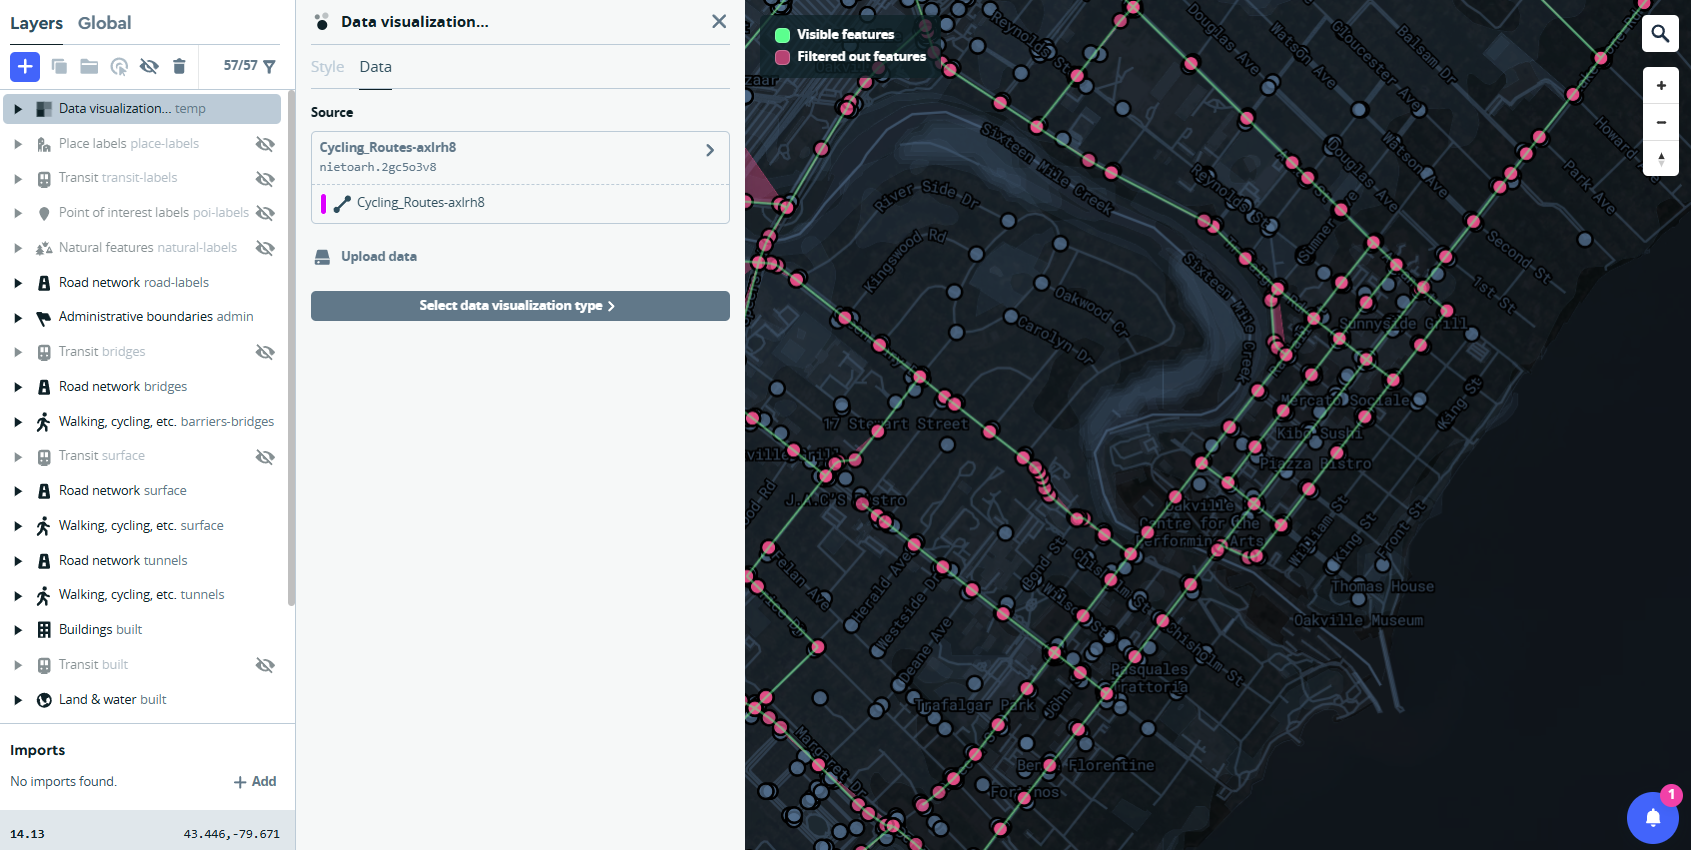
Task: Hide selected layers via toolbar eye icon
Action: pos(149,66)
